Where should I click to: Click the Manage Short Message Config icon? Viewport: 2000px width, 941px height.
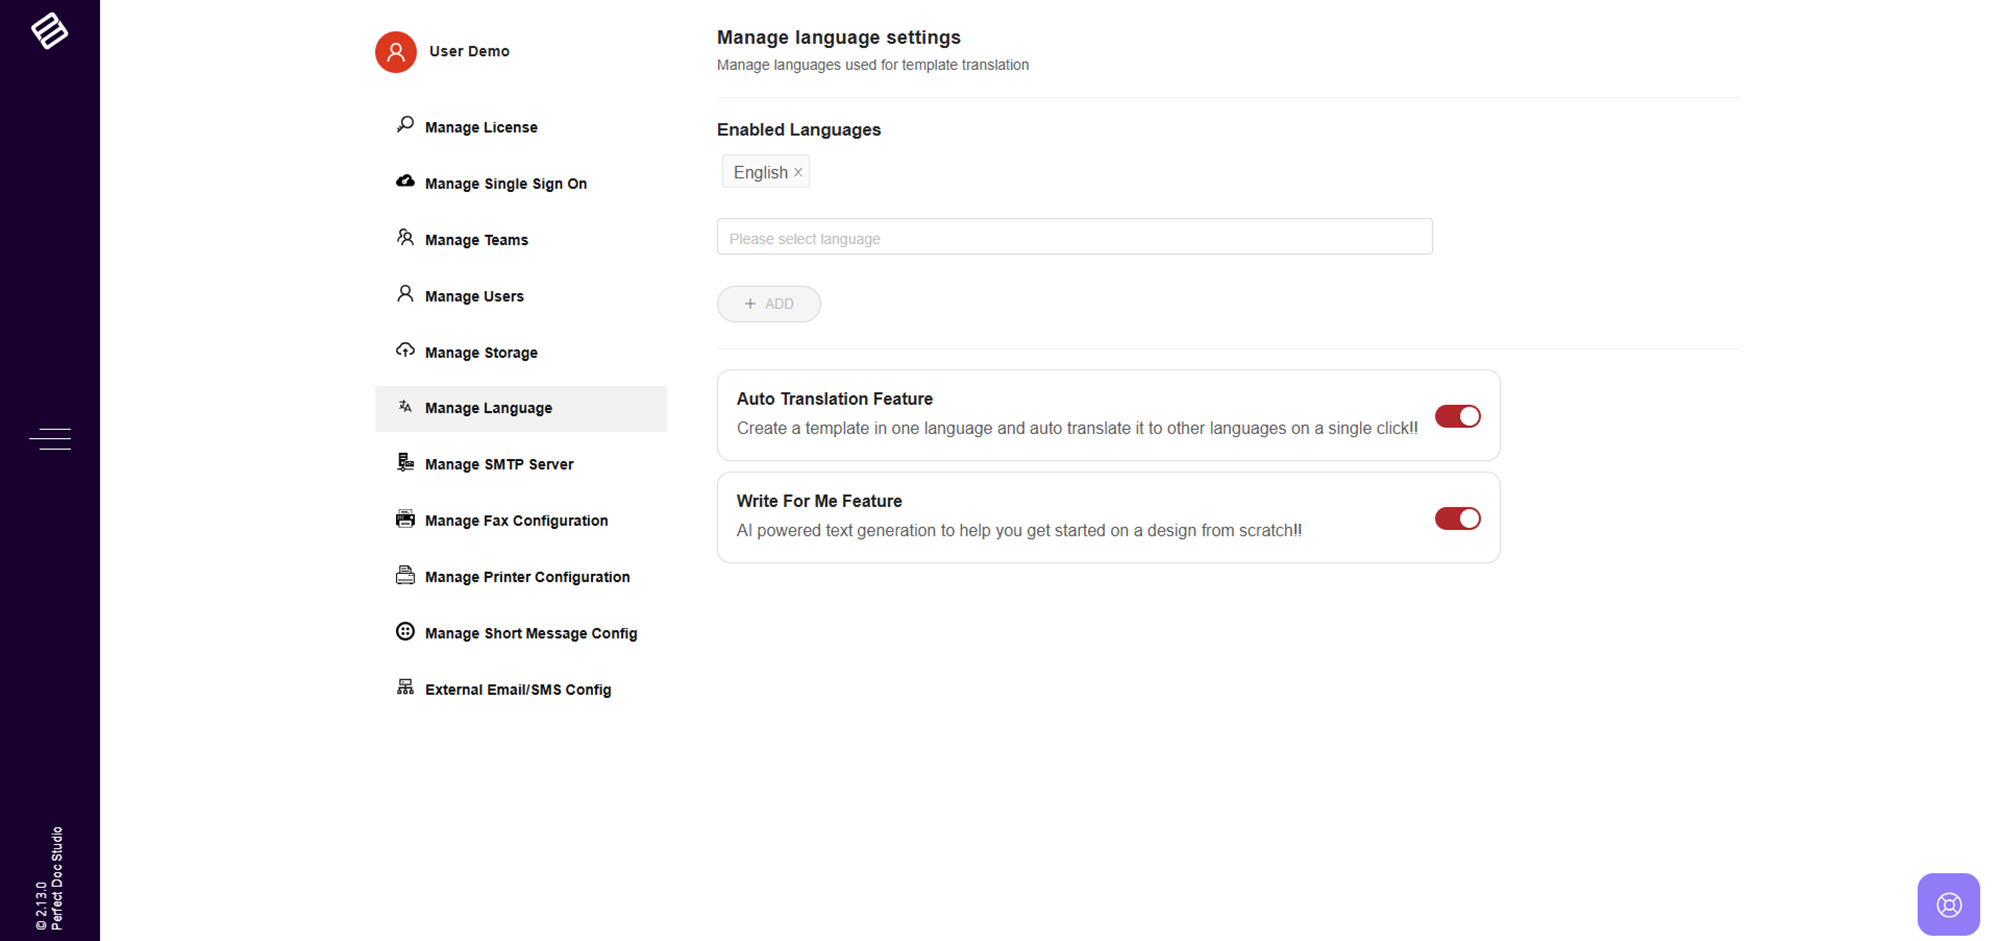tap(405, 632)
